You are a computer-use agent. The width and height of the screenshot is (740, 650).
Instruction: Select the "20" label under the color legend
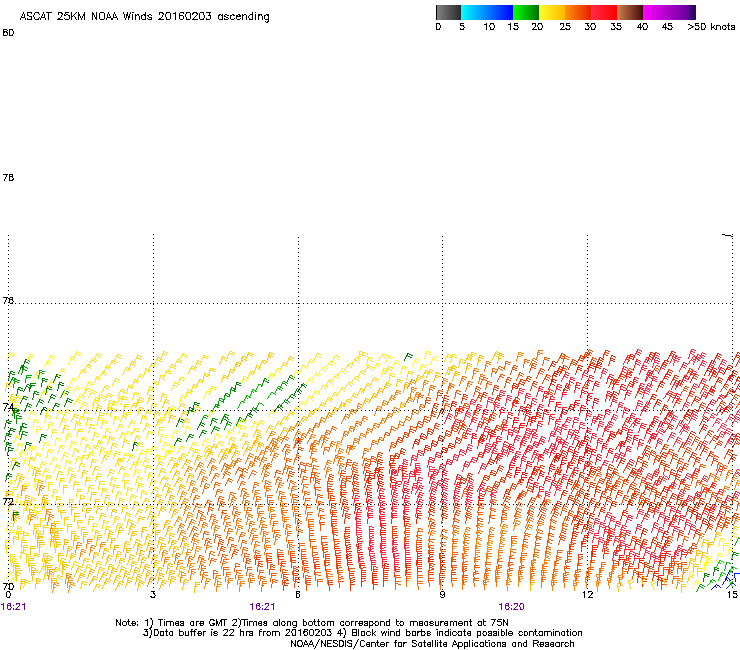coord(537,27)
